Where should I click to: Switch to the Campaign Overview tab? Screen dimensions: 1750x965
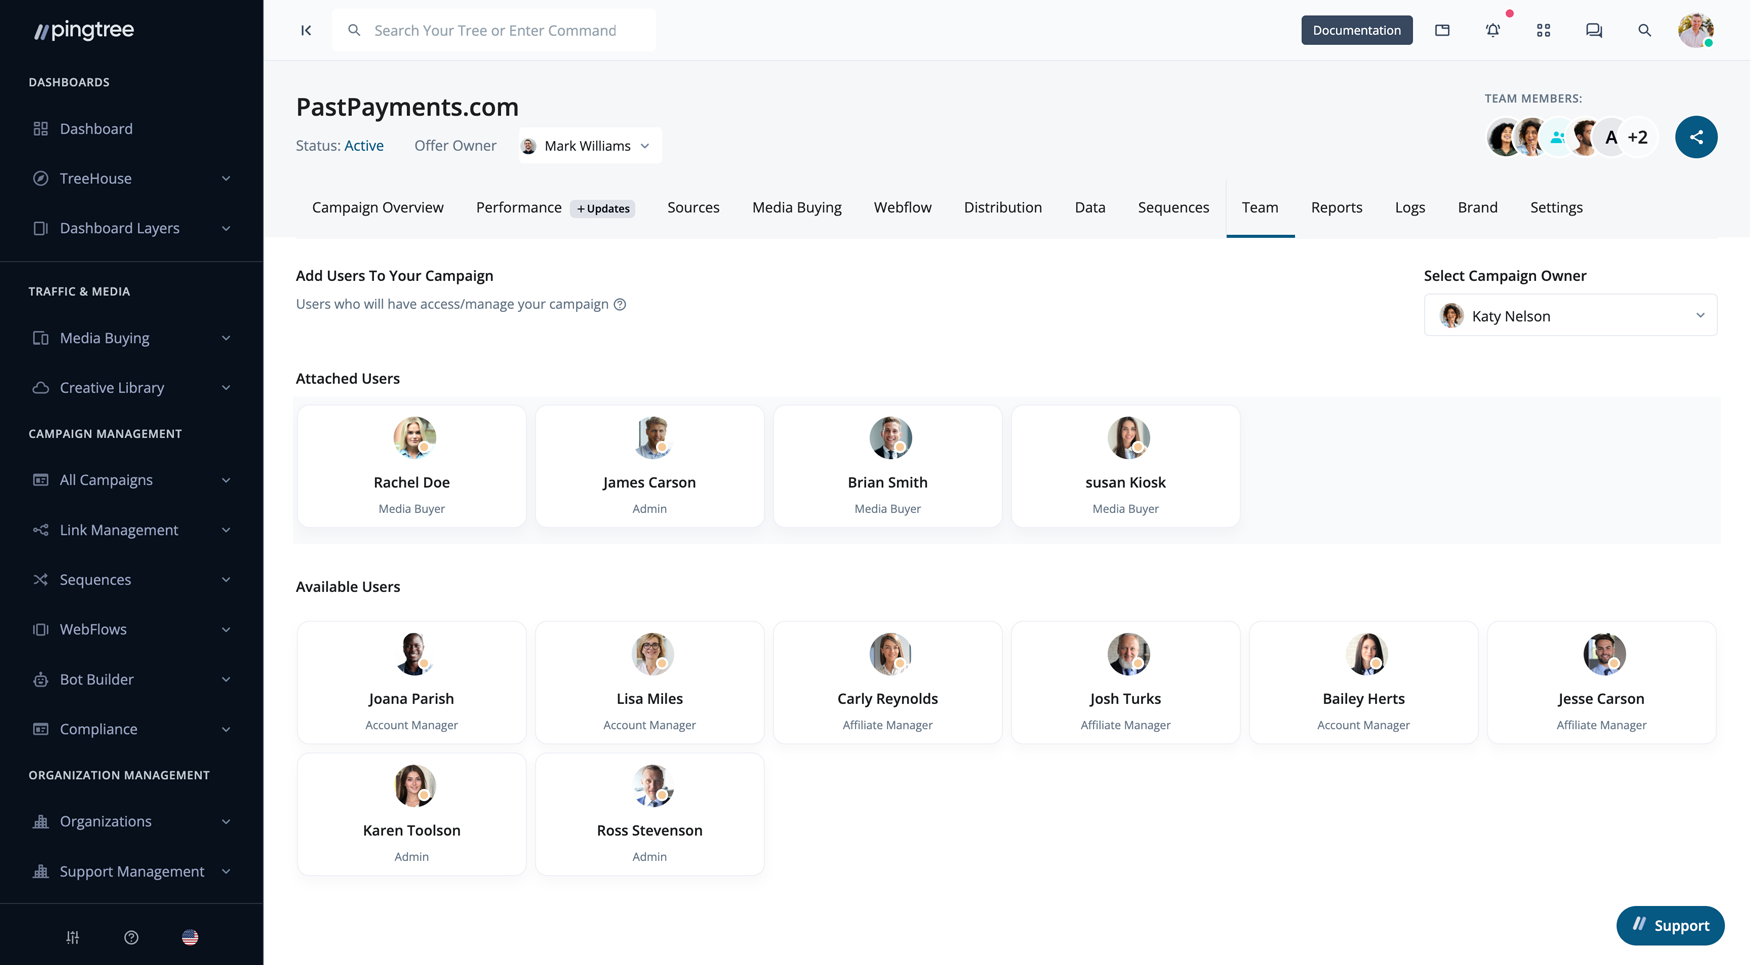coord(378,207)
